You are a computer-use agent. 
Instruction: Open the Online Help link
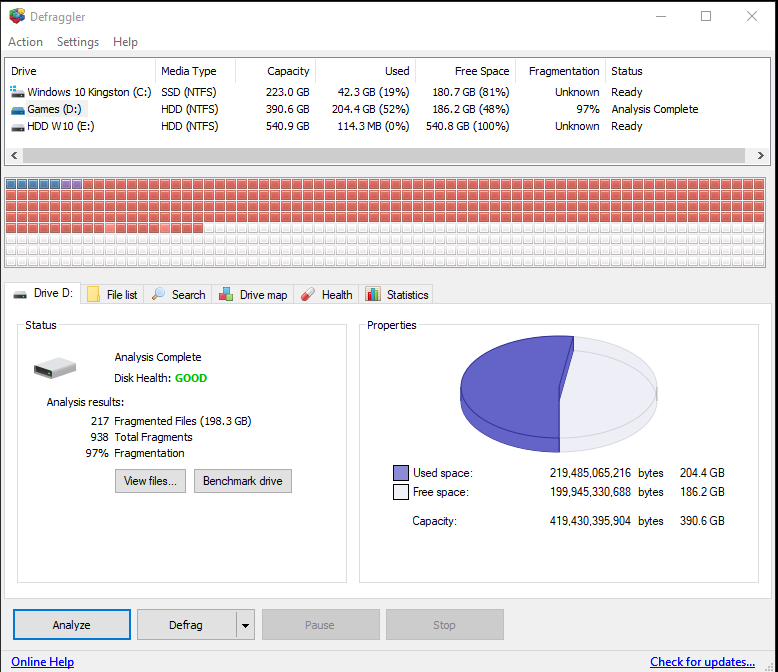pos(43,662)
